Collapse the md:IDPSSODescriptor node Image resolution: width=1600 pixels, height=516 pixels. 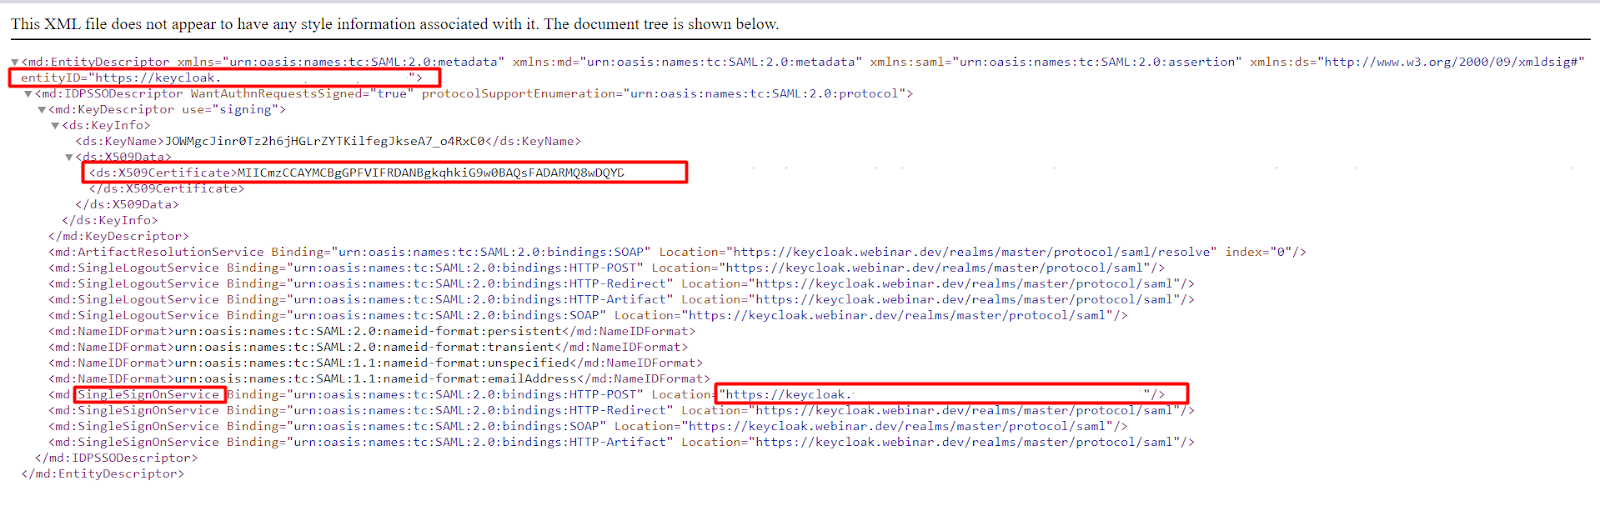pyautogui.click(x=29, y=94)
